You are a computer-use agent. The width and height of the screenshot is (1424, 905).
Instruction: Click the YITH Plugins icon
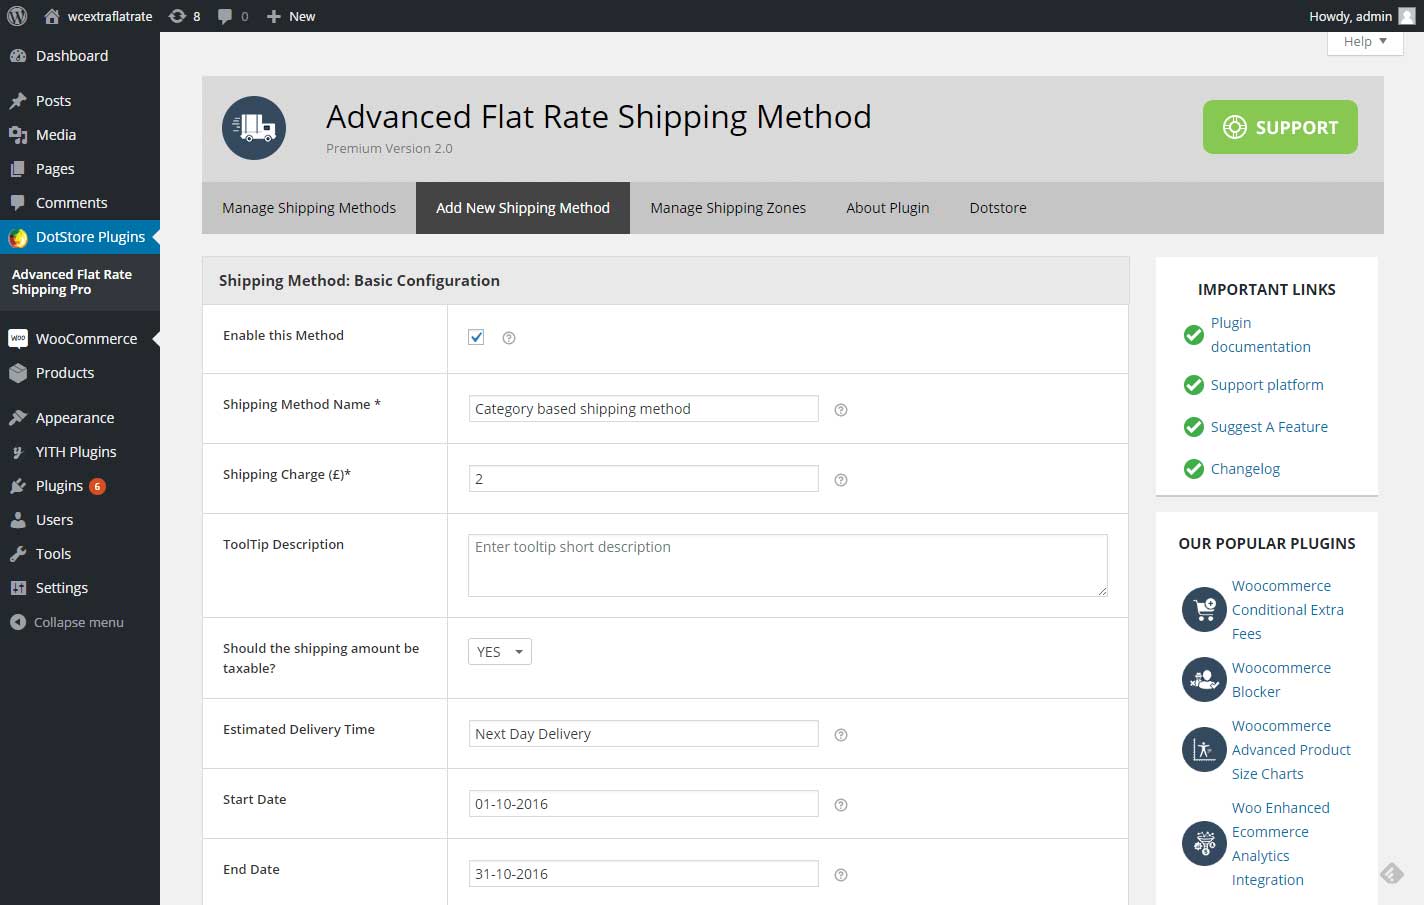coord(18,452)
